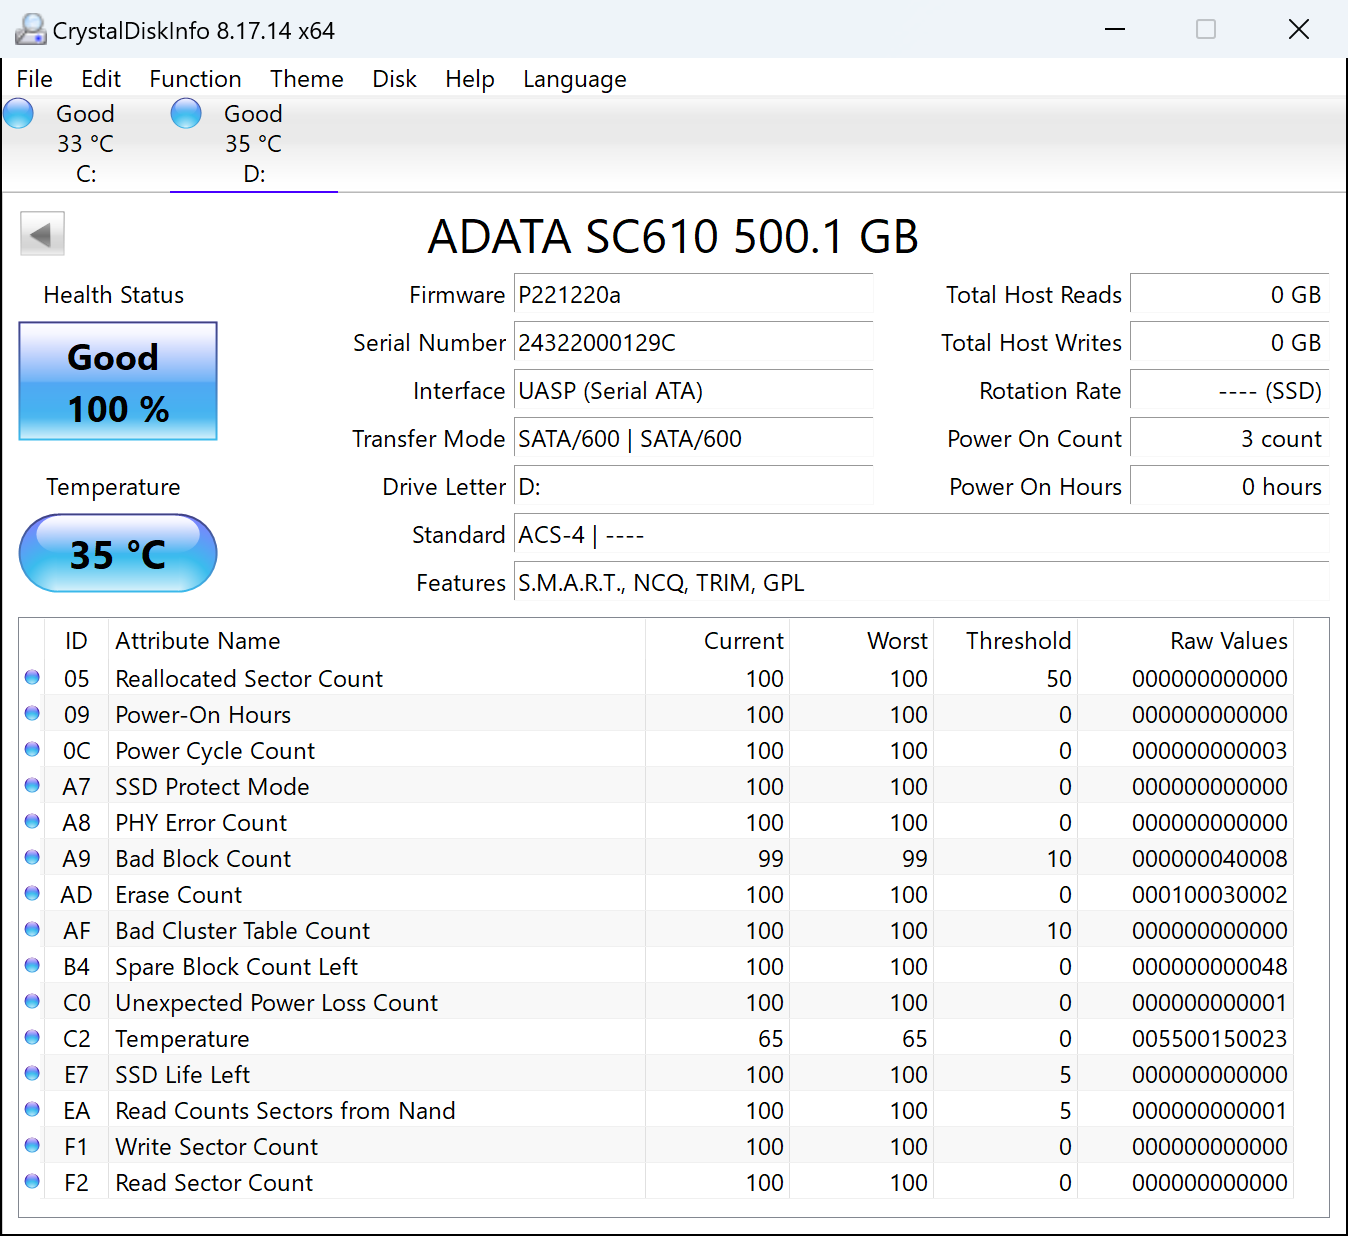1348x1236 pixels.
Task: Select the C: drive status orb
Action: 19,114
